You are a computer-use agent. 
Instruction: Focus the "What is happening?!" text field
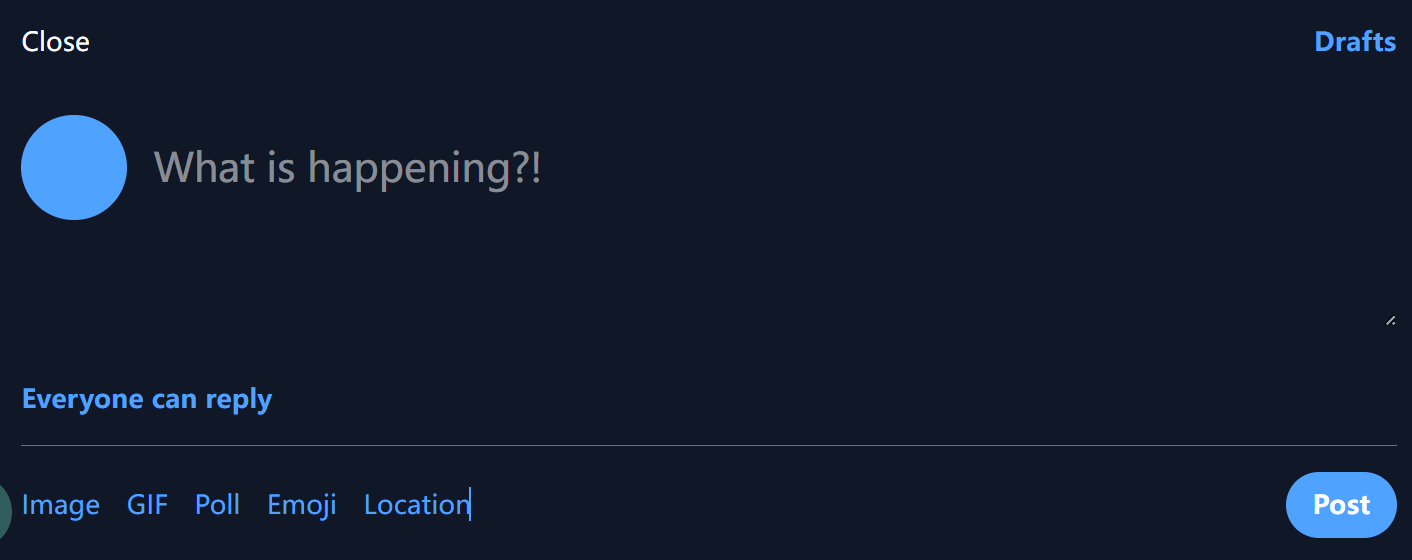774,218
